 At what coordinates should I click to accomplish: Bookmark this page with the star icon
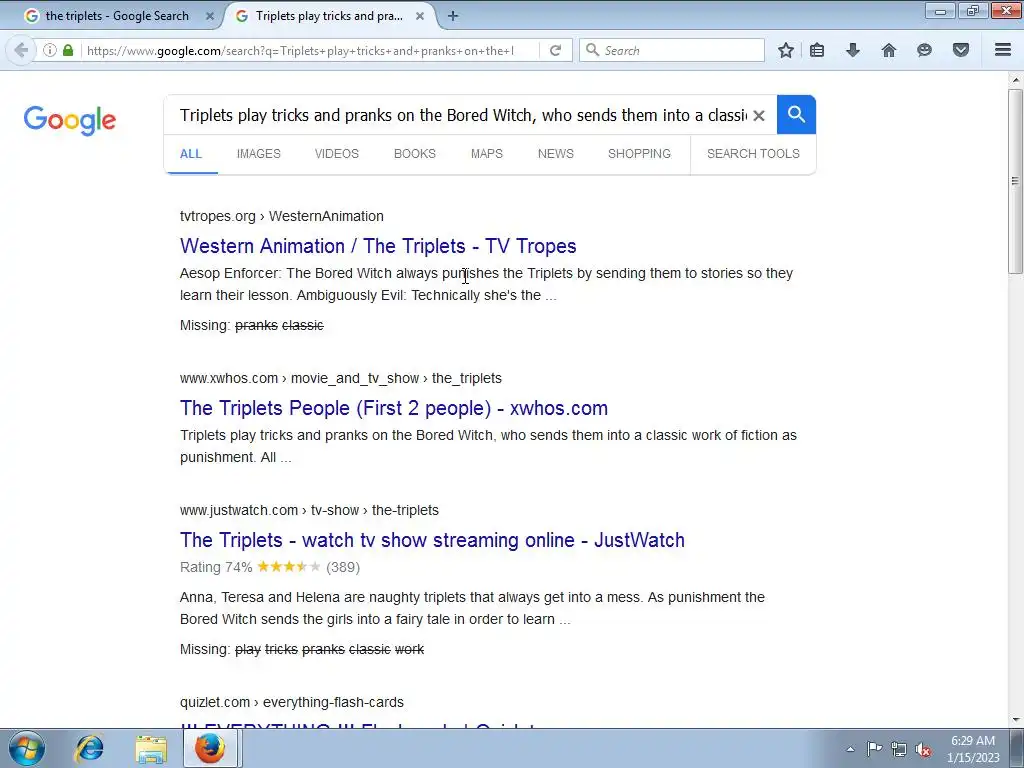click(786, 50)
